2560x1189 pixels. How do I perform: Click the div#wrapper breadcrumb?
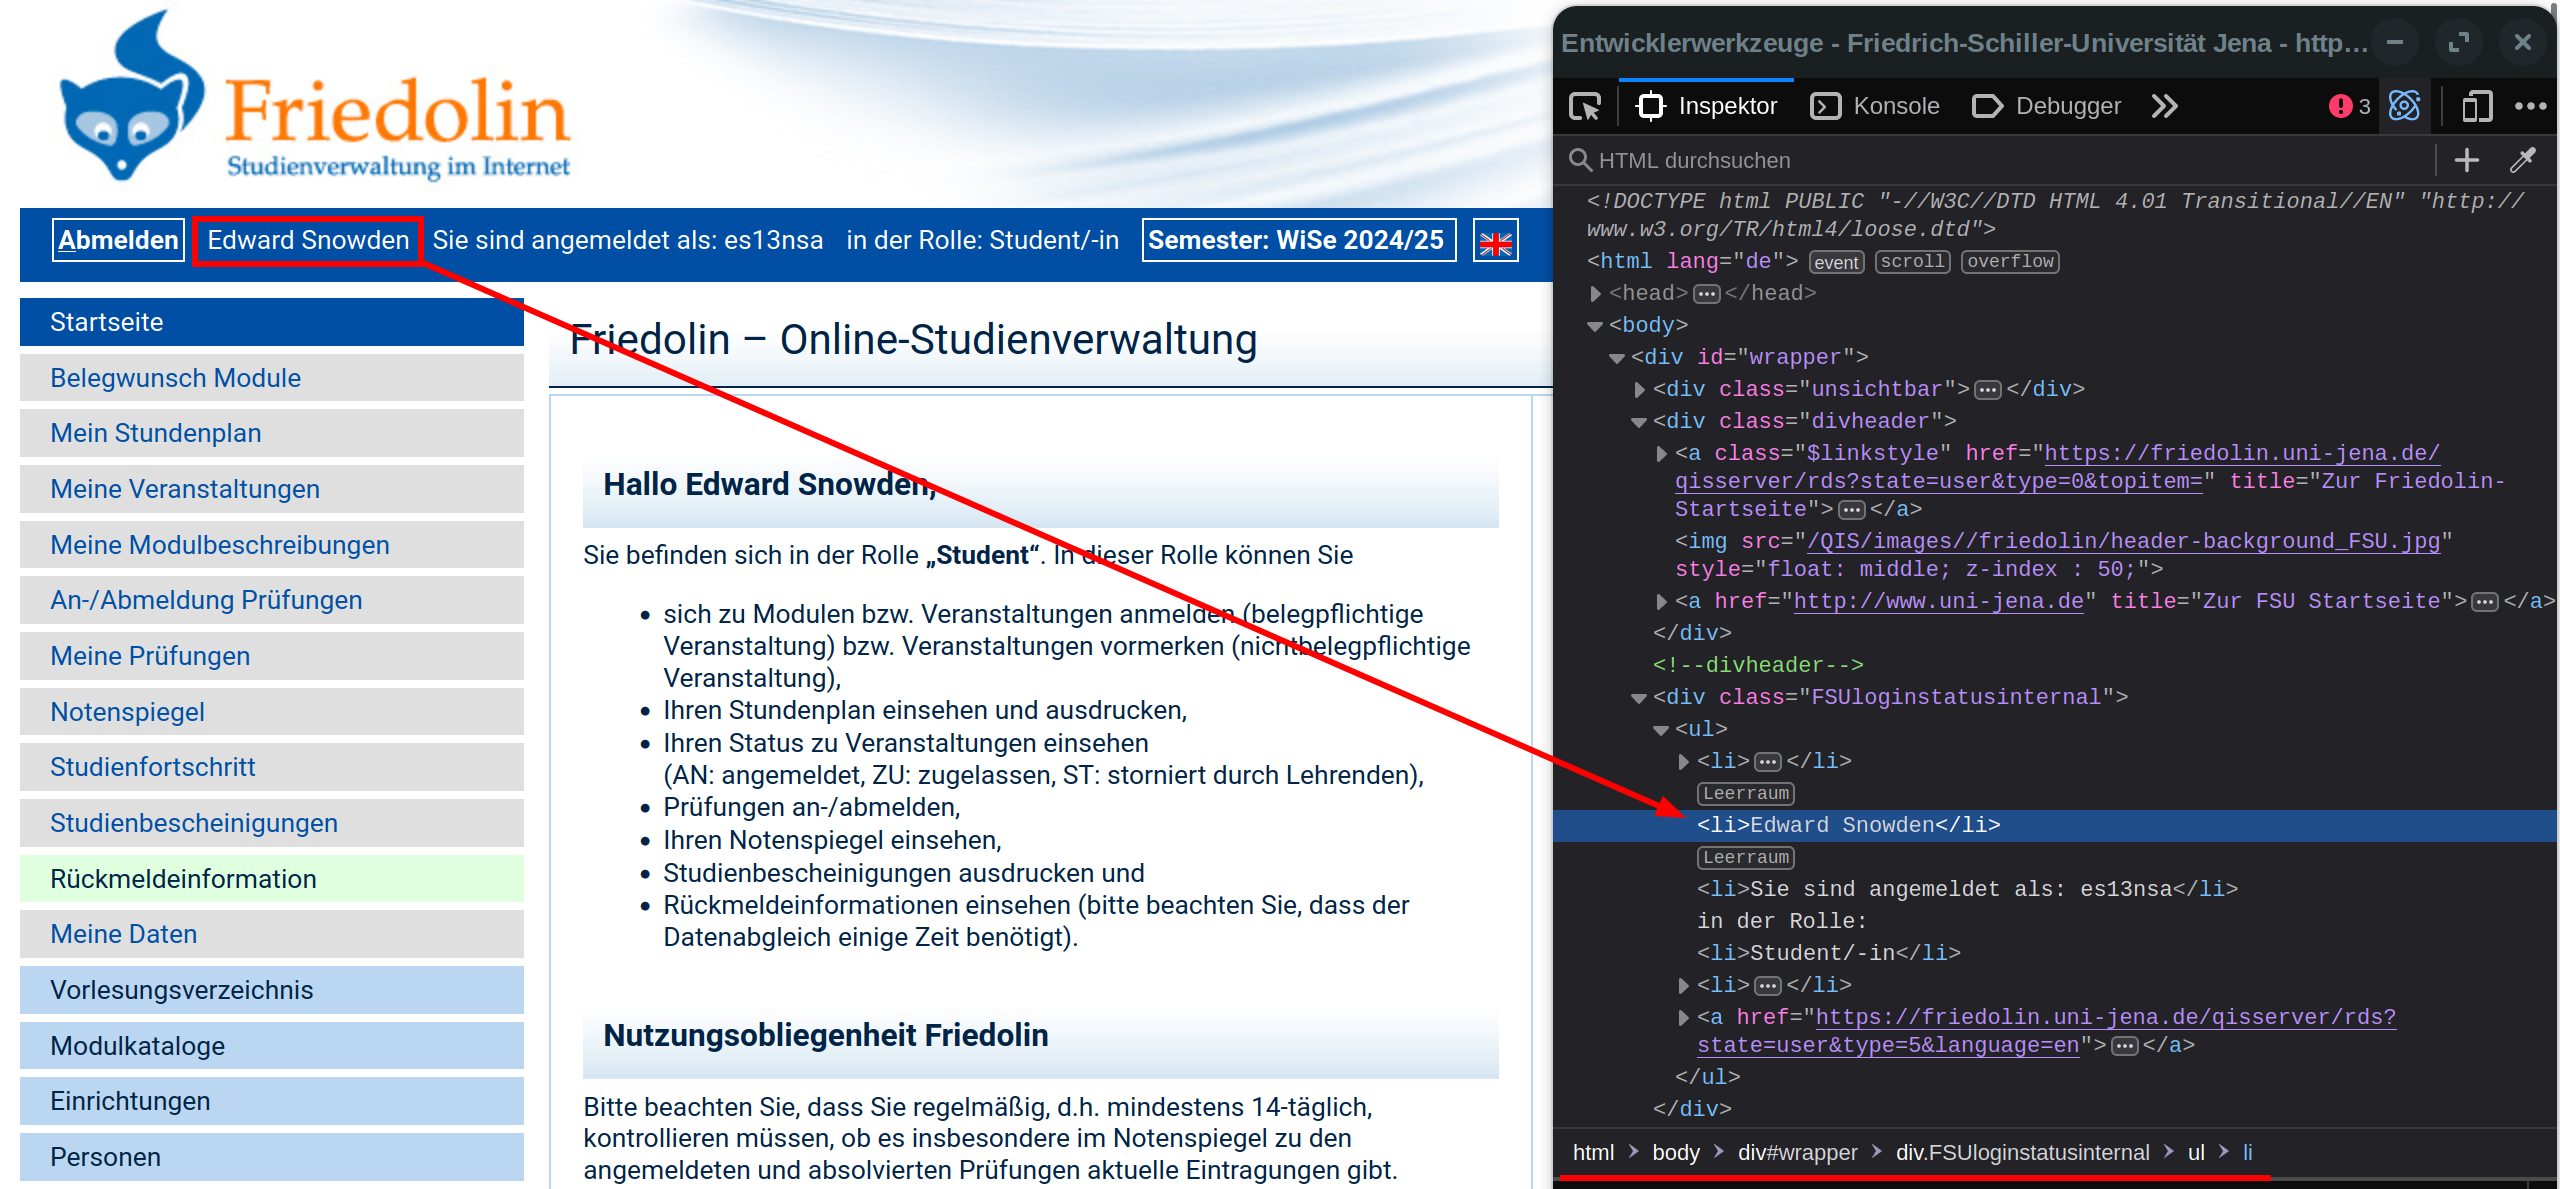1797,1153
